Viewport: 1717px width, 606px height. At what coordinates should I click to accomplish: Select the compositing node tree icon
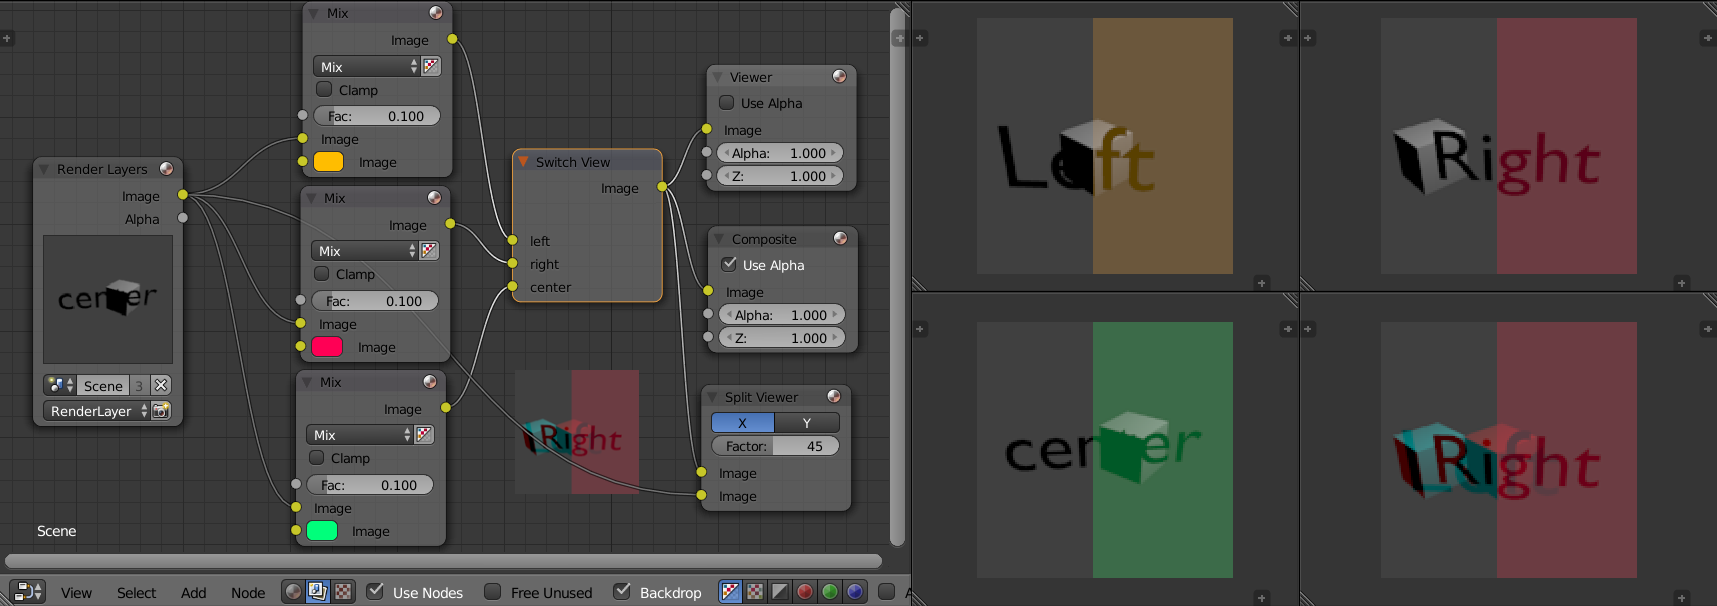(318, 592)
